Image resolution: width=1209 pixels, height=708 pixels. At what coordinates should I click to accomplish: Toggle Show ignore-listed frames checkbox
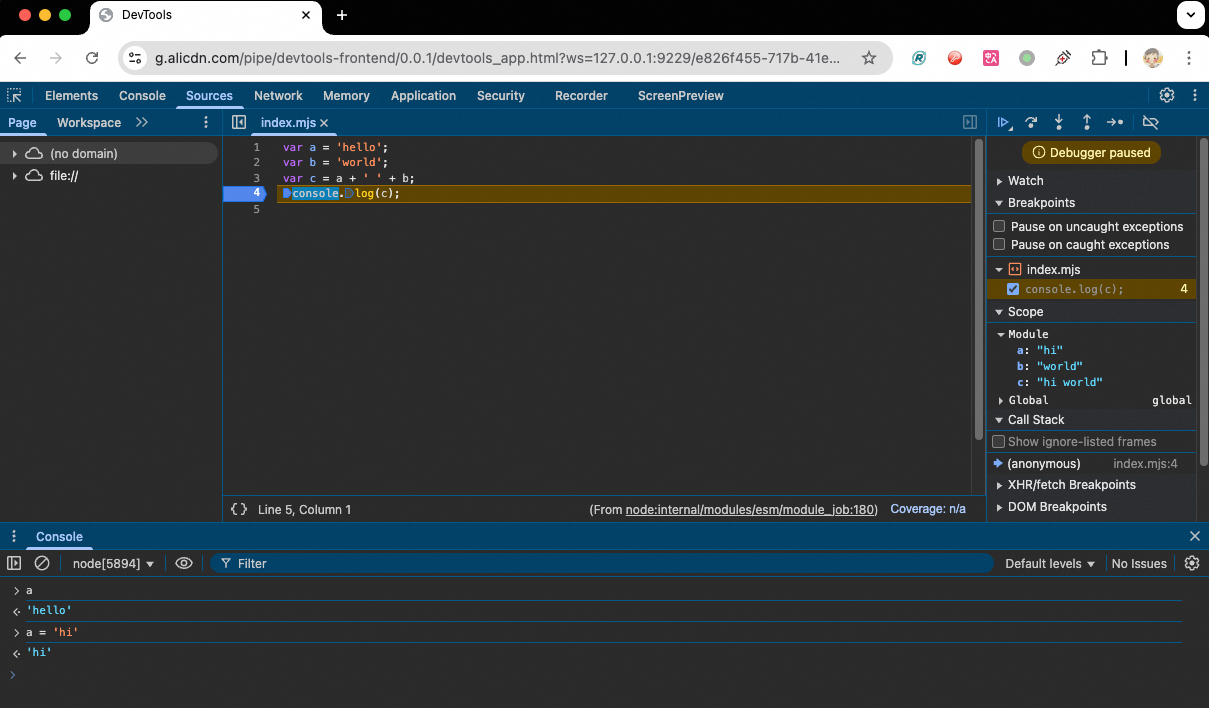click(998, 442)
